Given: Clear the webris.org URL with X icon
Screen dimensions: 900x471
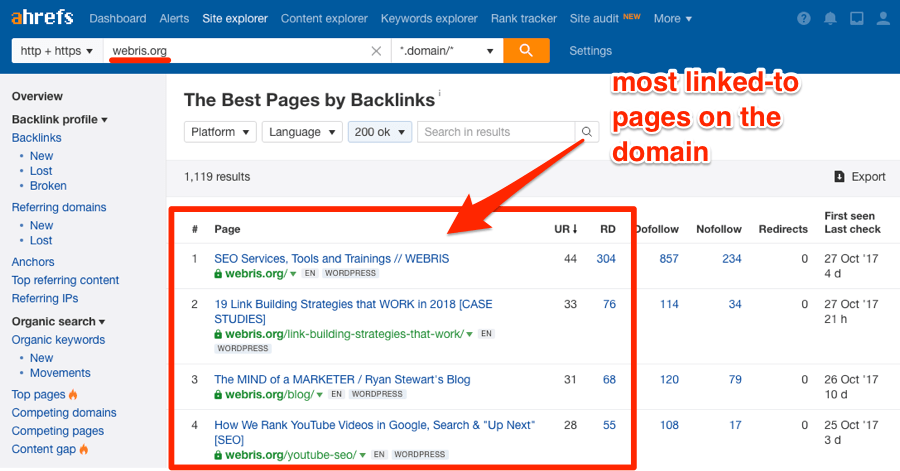Looking at the screenshot, I should 376,51.
